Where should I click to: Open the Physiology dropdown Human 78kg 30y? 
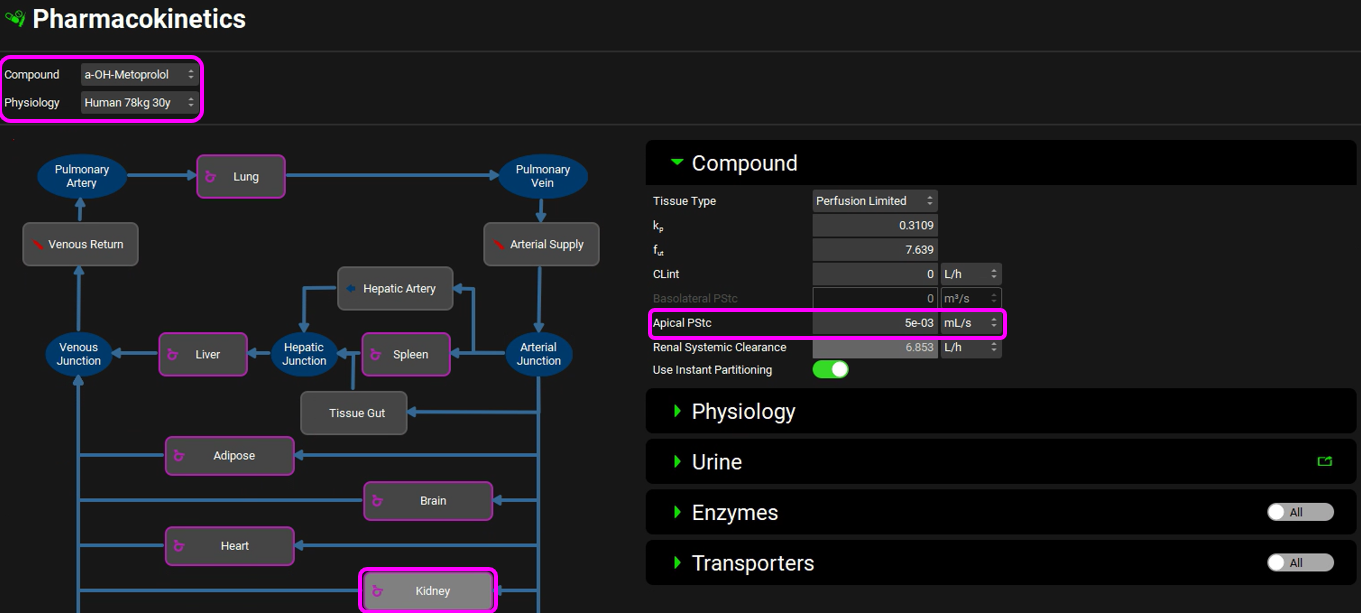pyautogui.click(x=139, y=103)
